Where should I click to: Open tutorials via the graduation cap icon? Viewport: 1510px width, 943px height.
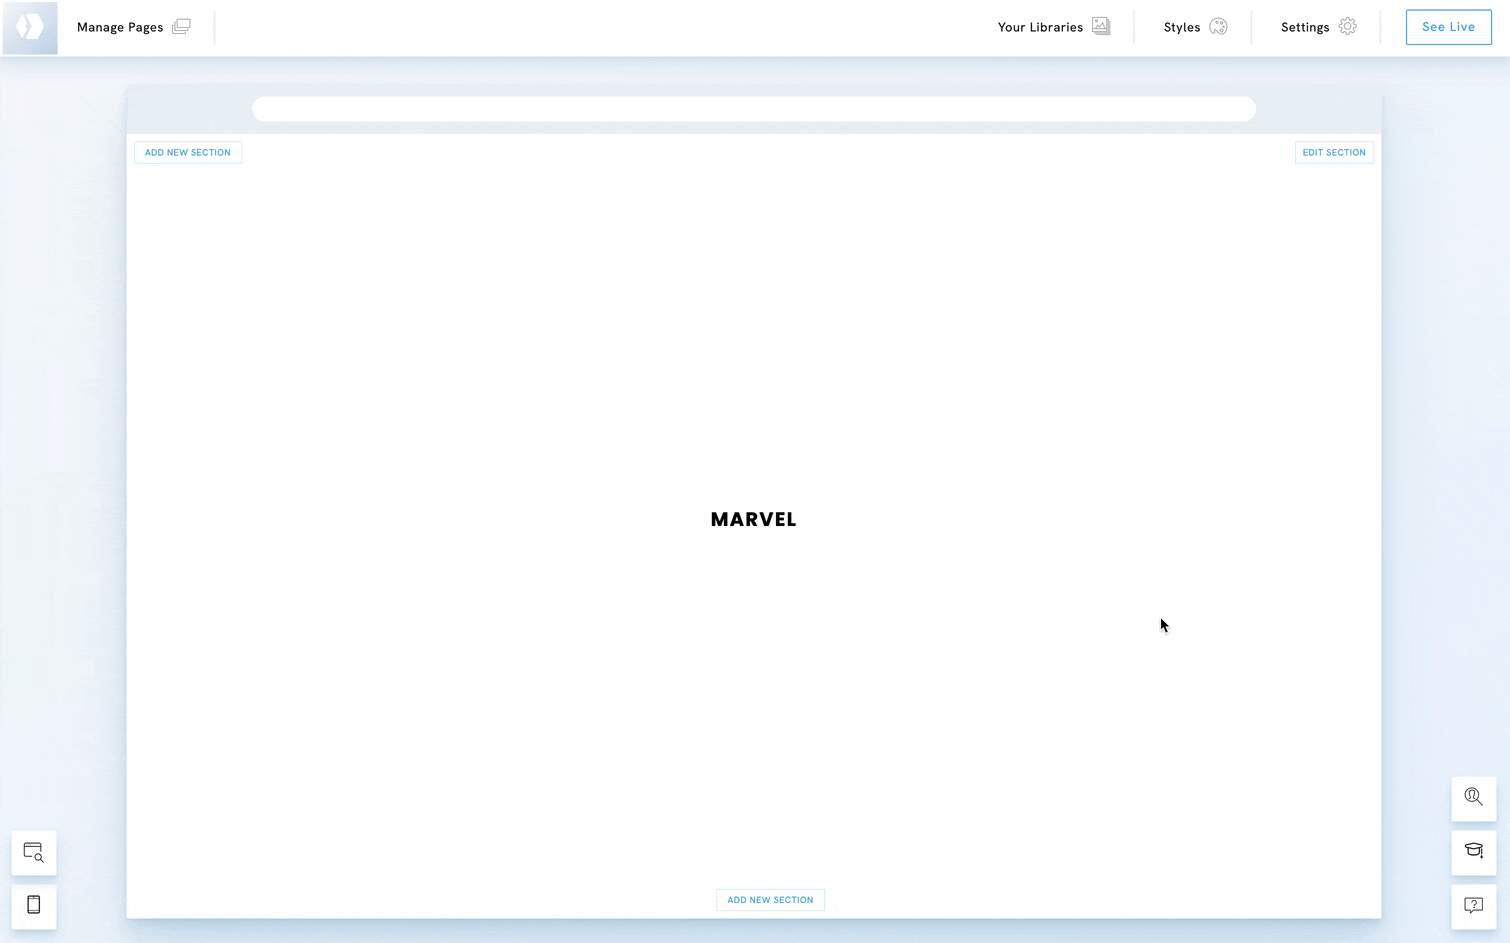pos(1473,852)
